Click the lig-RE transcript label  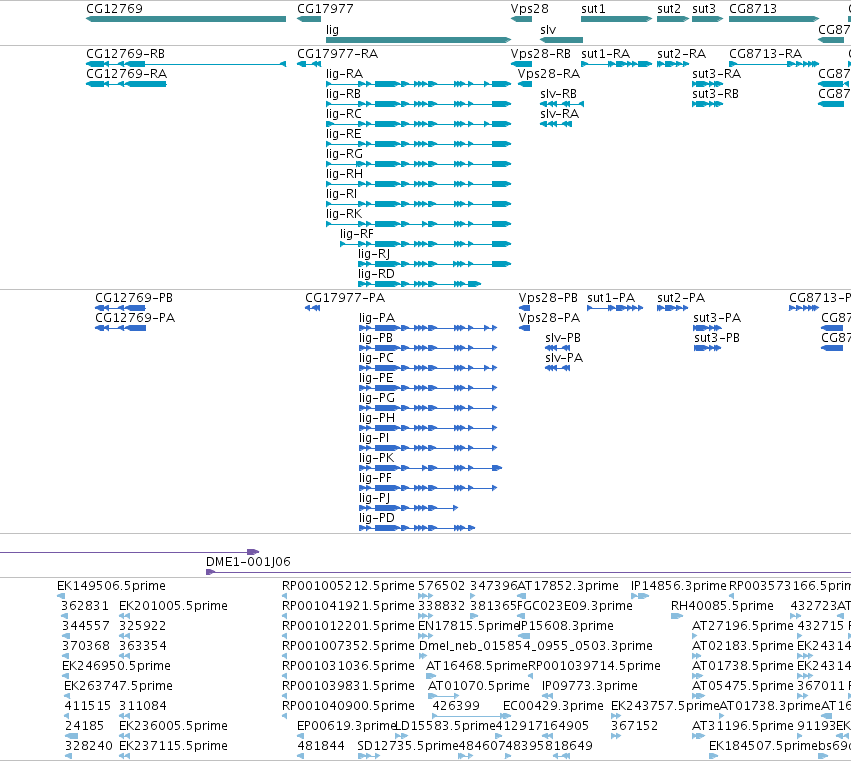(344, 134)
